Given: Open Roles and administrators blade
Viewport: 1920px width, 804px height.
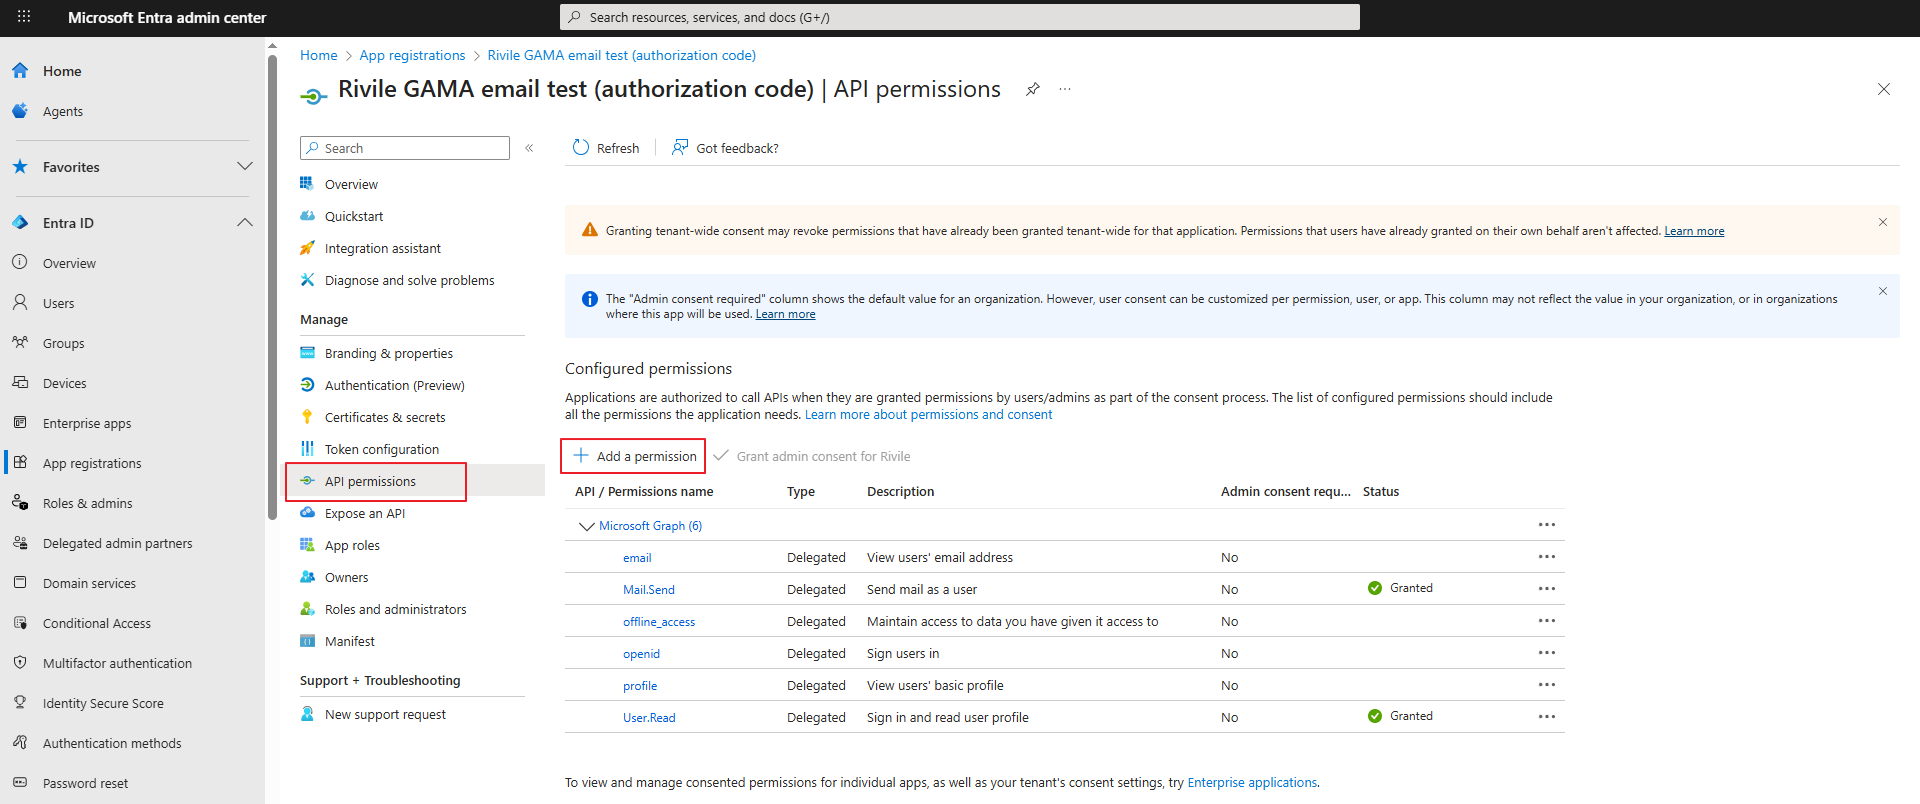Looking at the screenshot, I should point(396,609).
